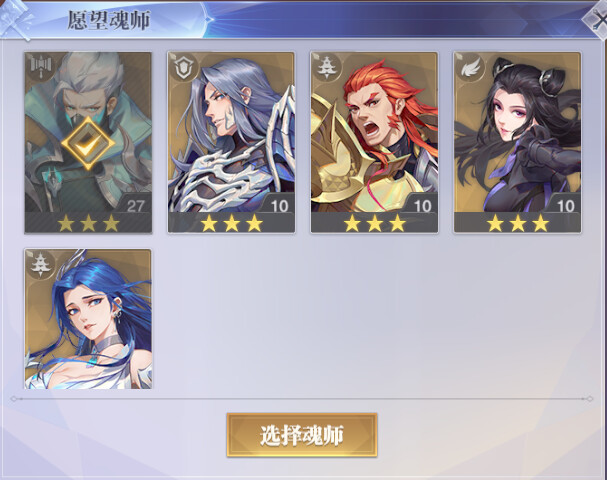Click the 选择魂师 confirm button

tap(302, 435)
